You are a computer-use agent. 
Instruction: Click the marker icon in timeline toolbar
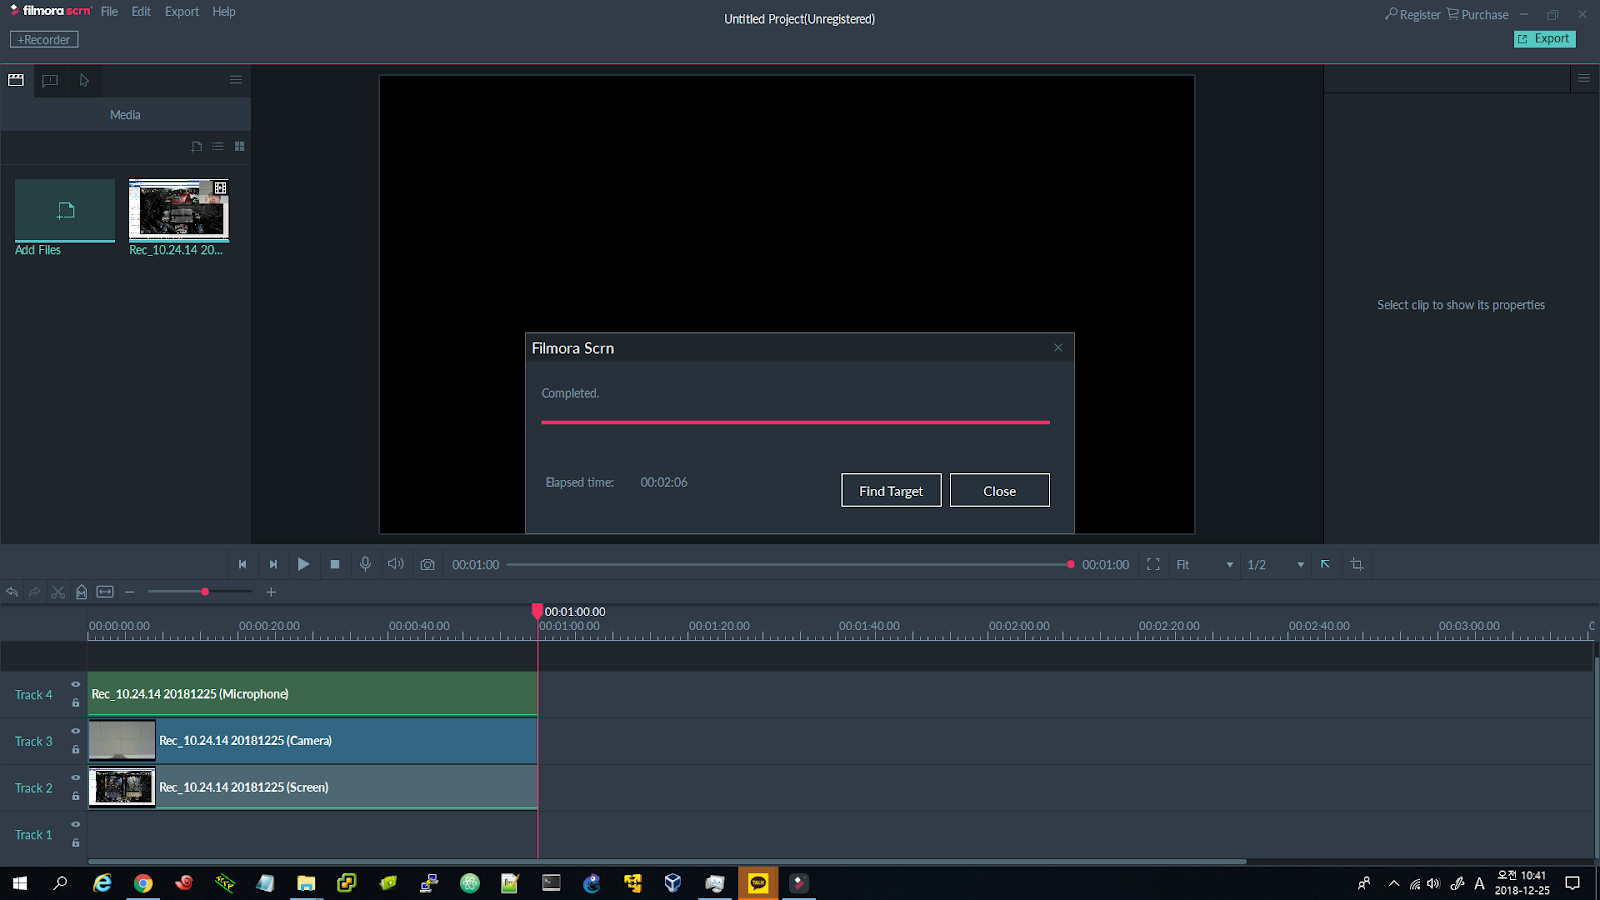[81, 592]
